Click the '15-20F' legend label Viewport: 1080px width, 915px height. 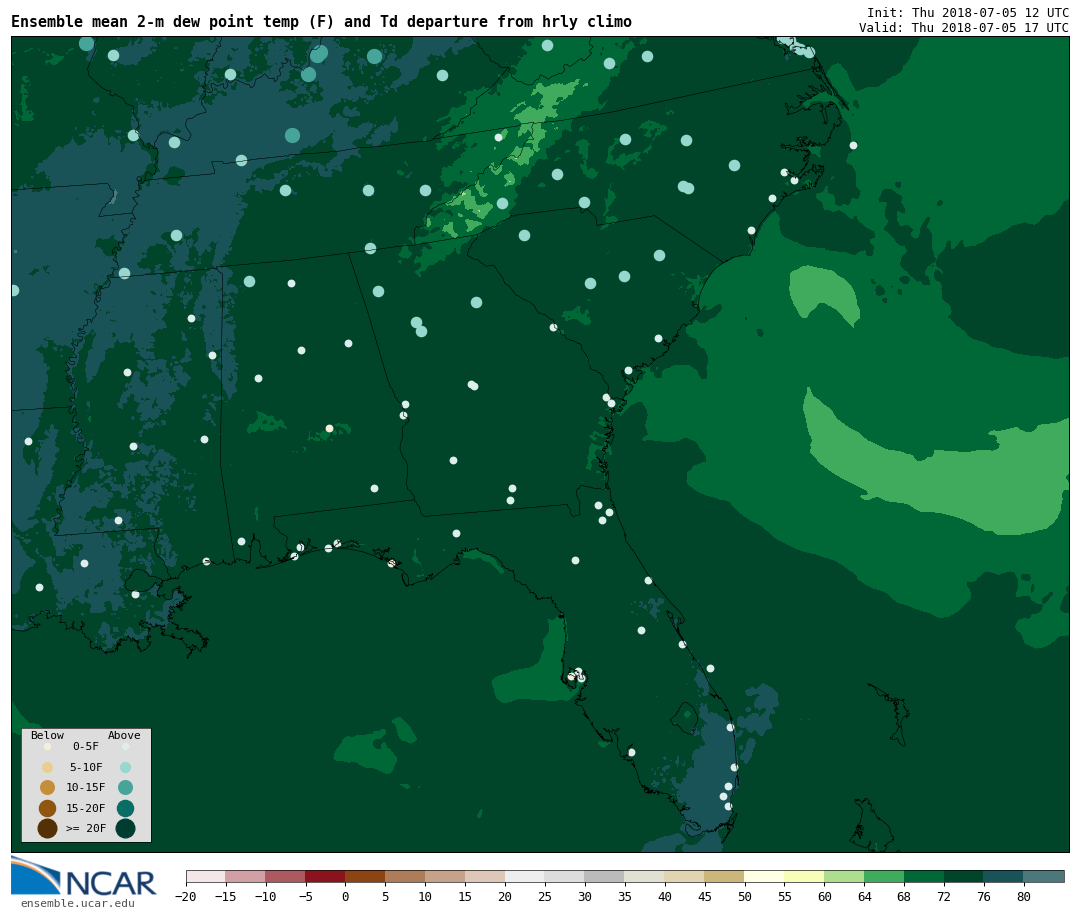(x=86, y=808)
